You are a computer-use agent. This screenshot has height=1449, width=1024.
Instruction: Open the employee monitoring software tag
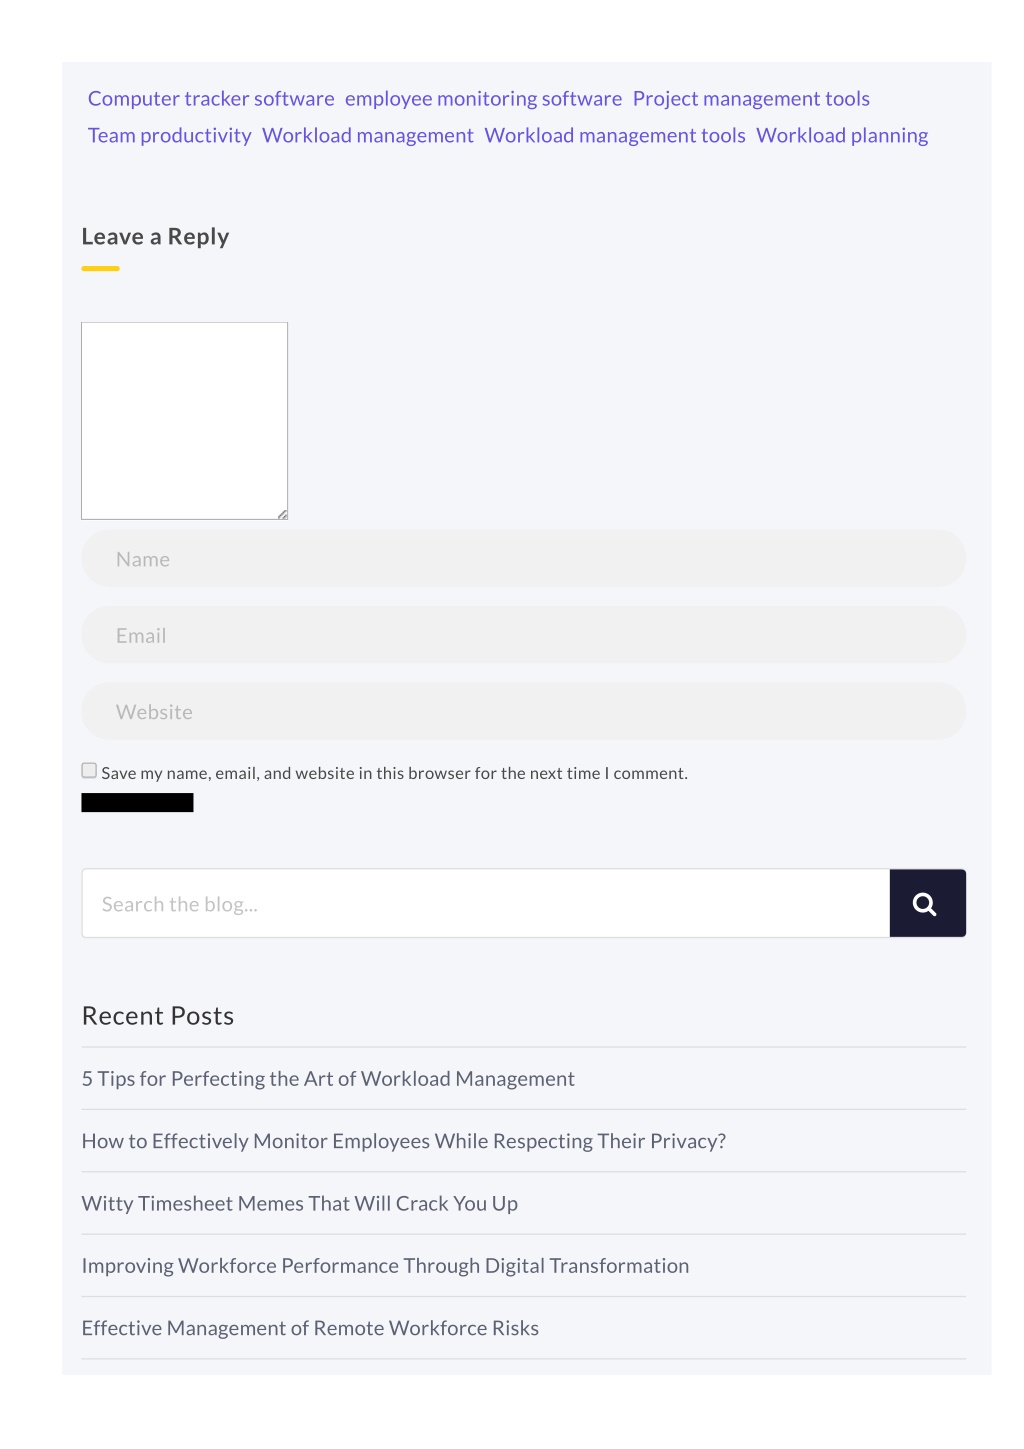(x=483, y=99)
